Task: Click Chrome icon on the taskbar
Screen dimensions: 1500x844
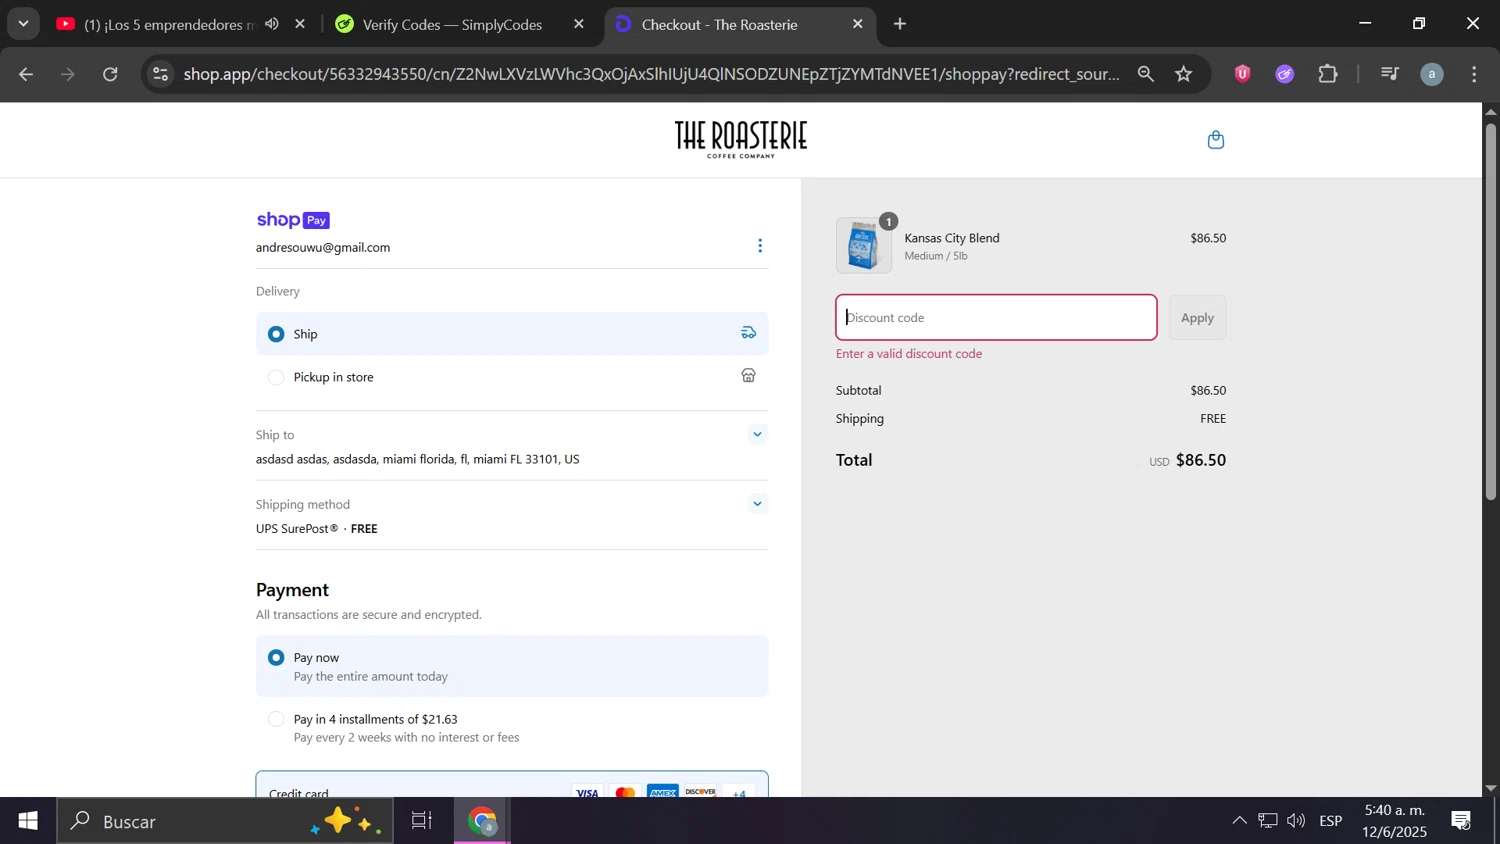Action: pyautogui.click(x=484, y=821)
